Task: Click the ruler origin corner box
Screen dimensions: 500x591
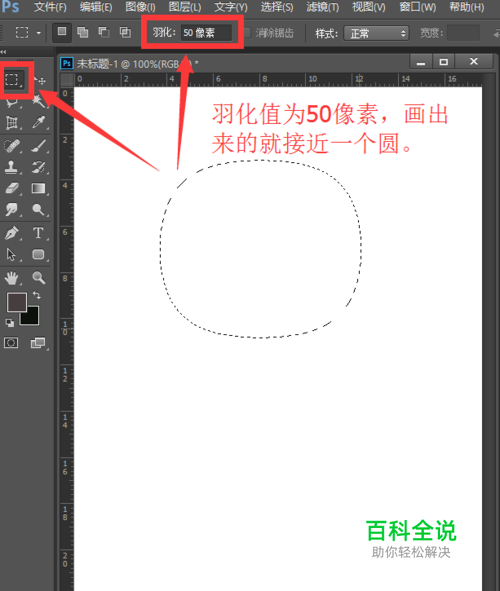Action: [x=67, y=80]
